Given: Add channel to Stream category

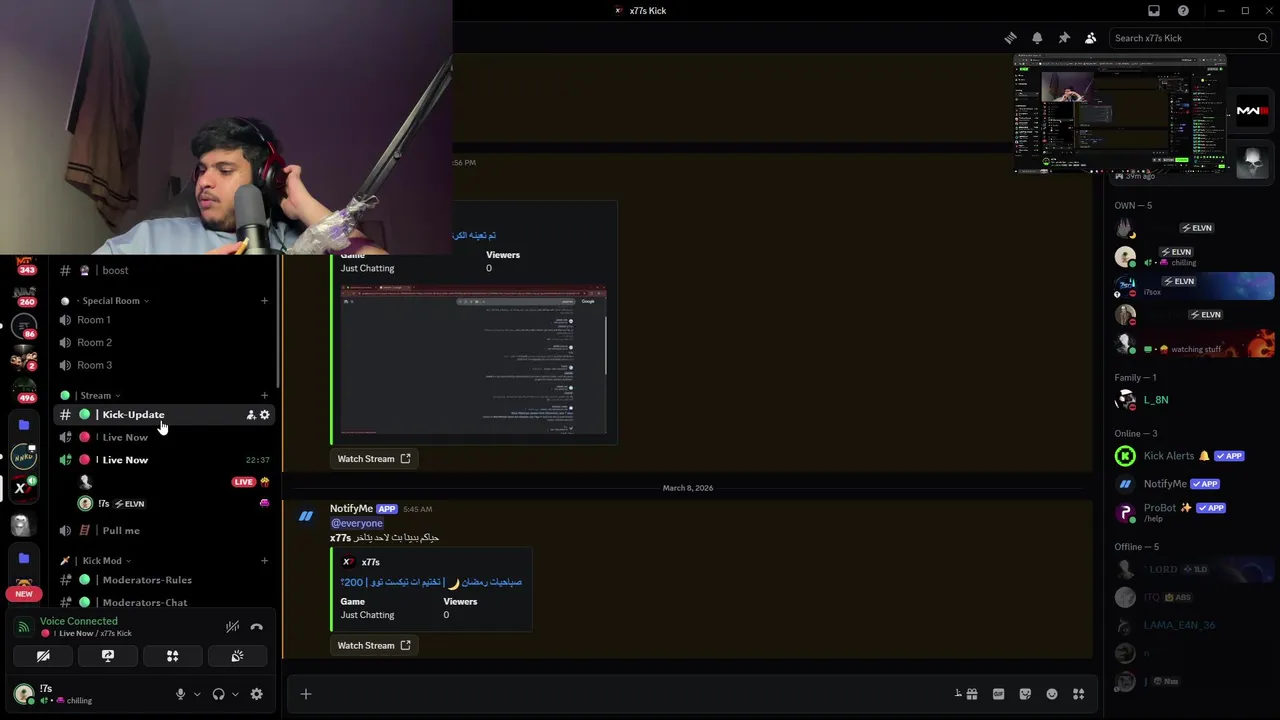Looking at the screenshot, I should [x=265, y=396].
